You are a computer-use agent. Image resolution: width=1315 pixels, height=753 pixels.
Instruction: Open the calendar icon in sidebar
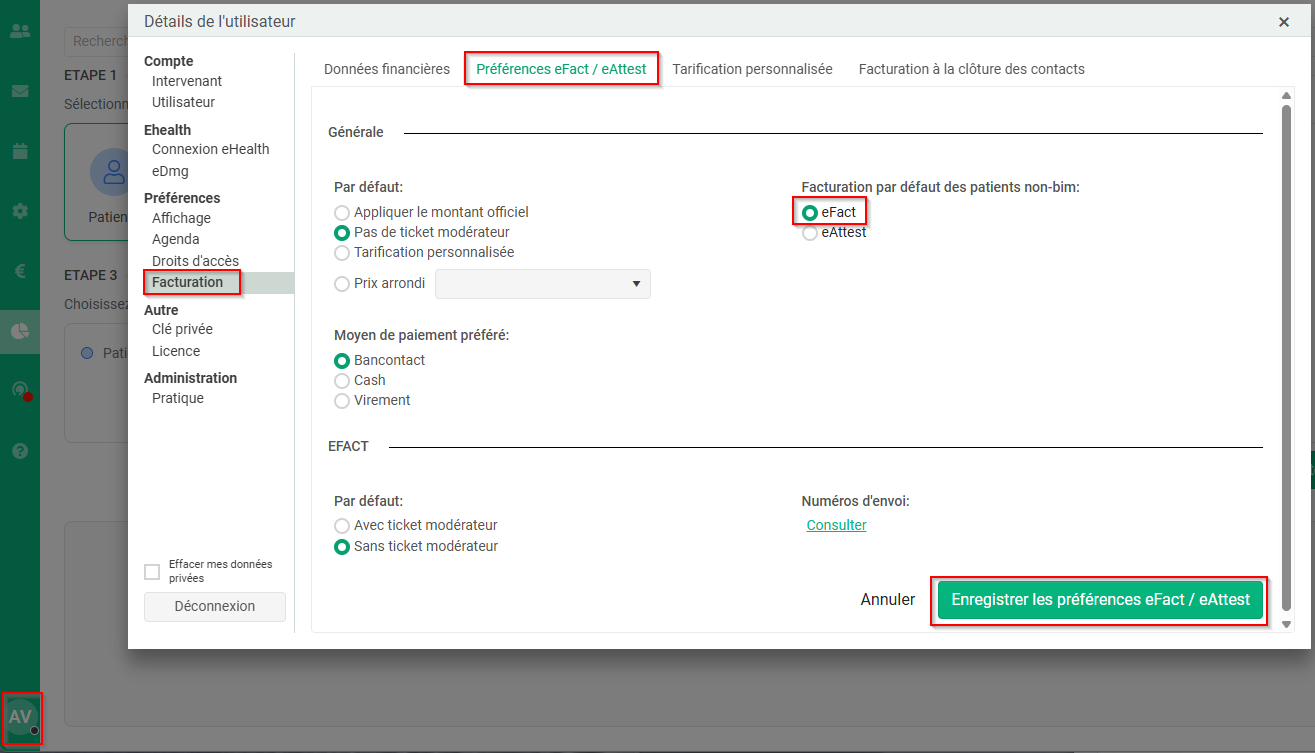[19, 151]
